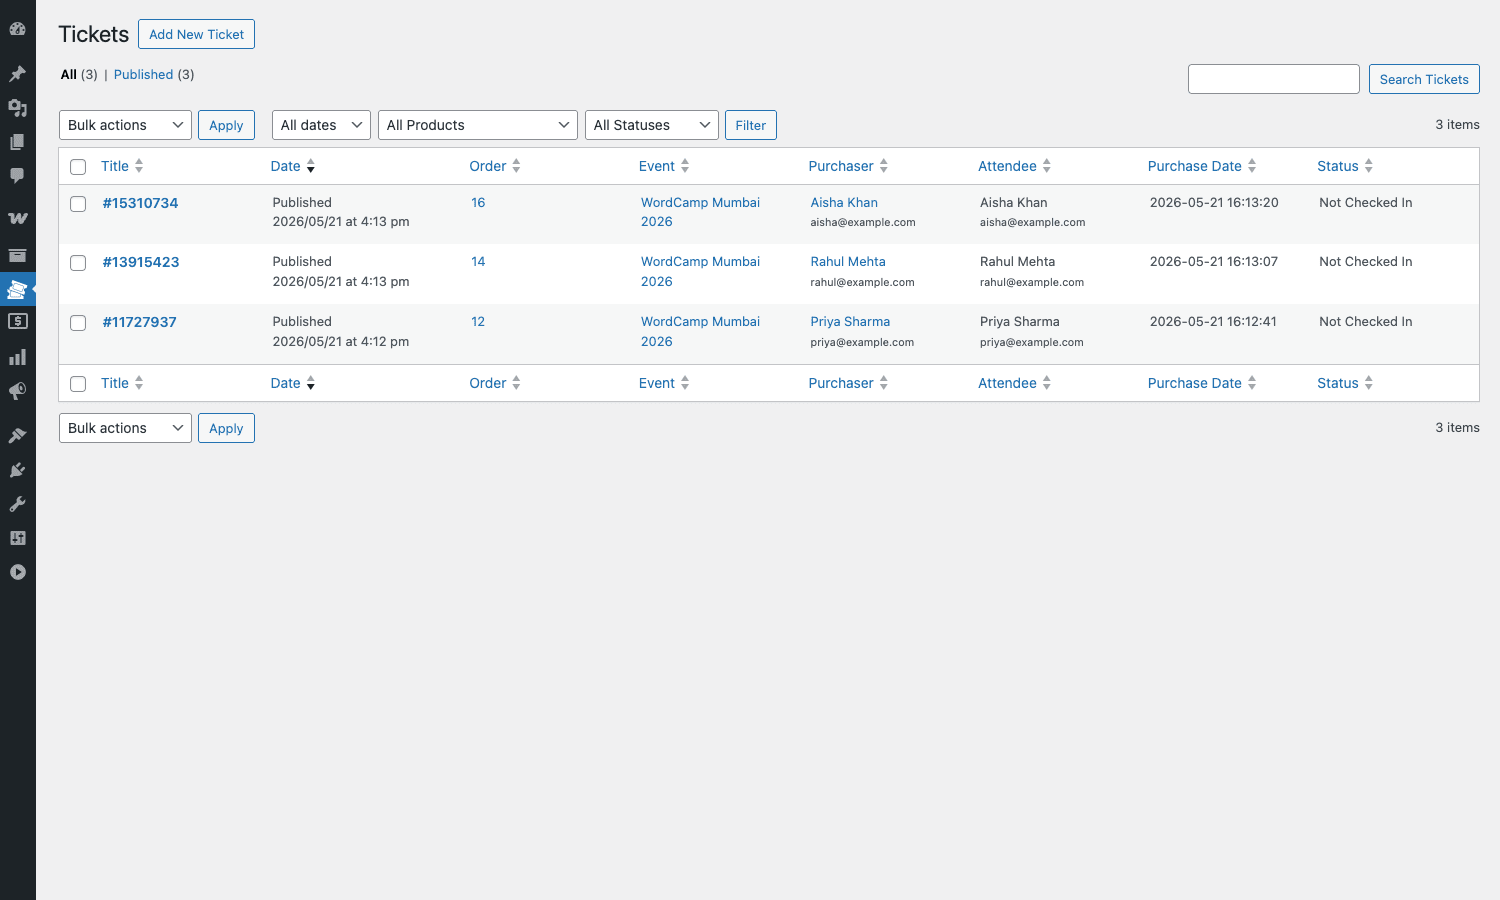Expand the top Bulk actions dropdown

click(125, 125)
